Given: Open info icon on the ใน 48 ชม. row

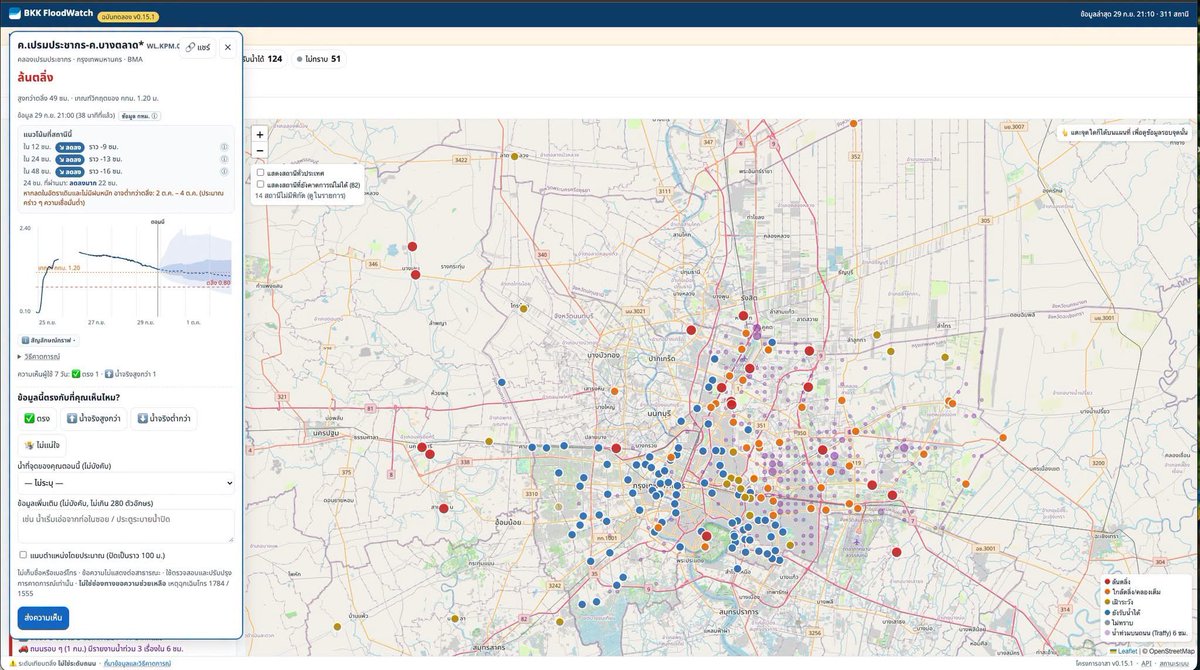Looking at the screenshot, I should [x=224, y=171].
